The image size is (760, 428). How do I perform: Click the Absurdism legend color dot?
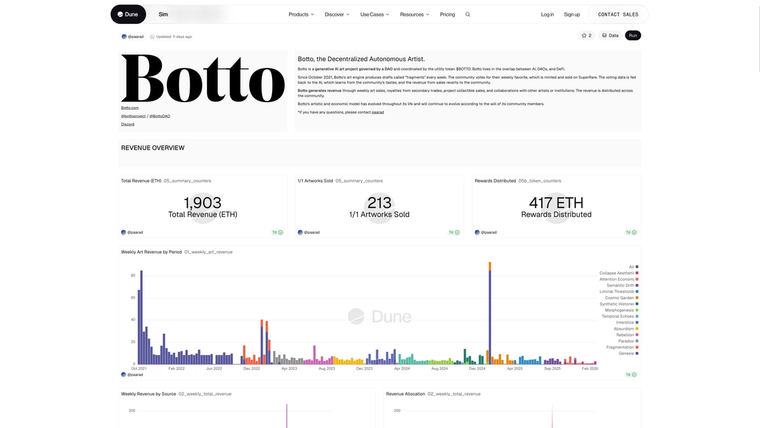[637, 329]
